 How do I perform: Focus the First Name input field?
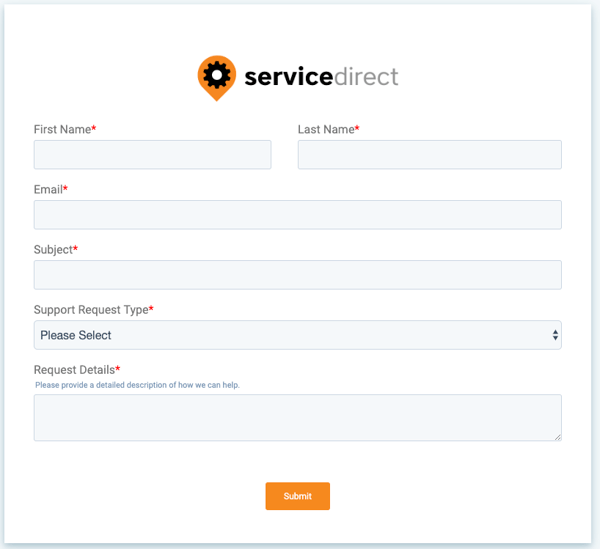[x=152, y=154]
